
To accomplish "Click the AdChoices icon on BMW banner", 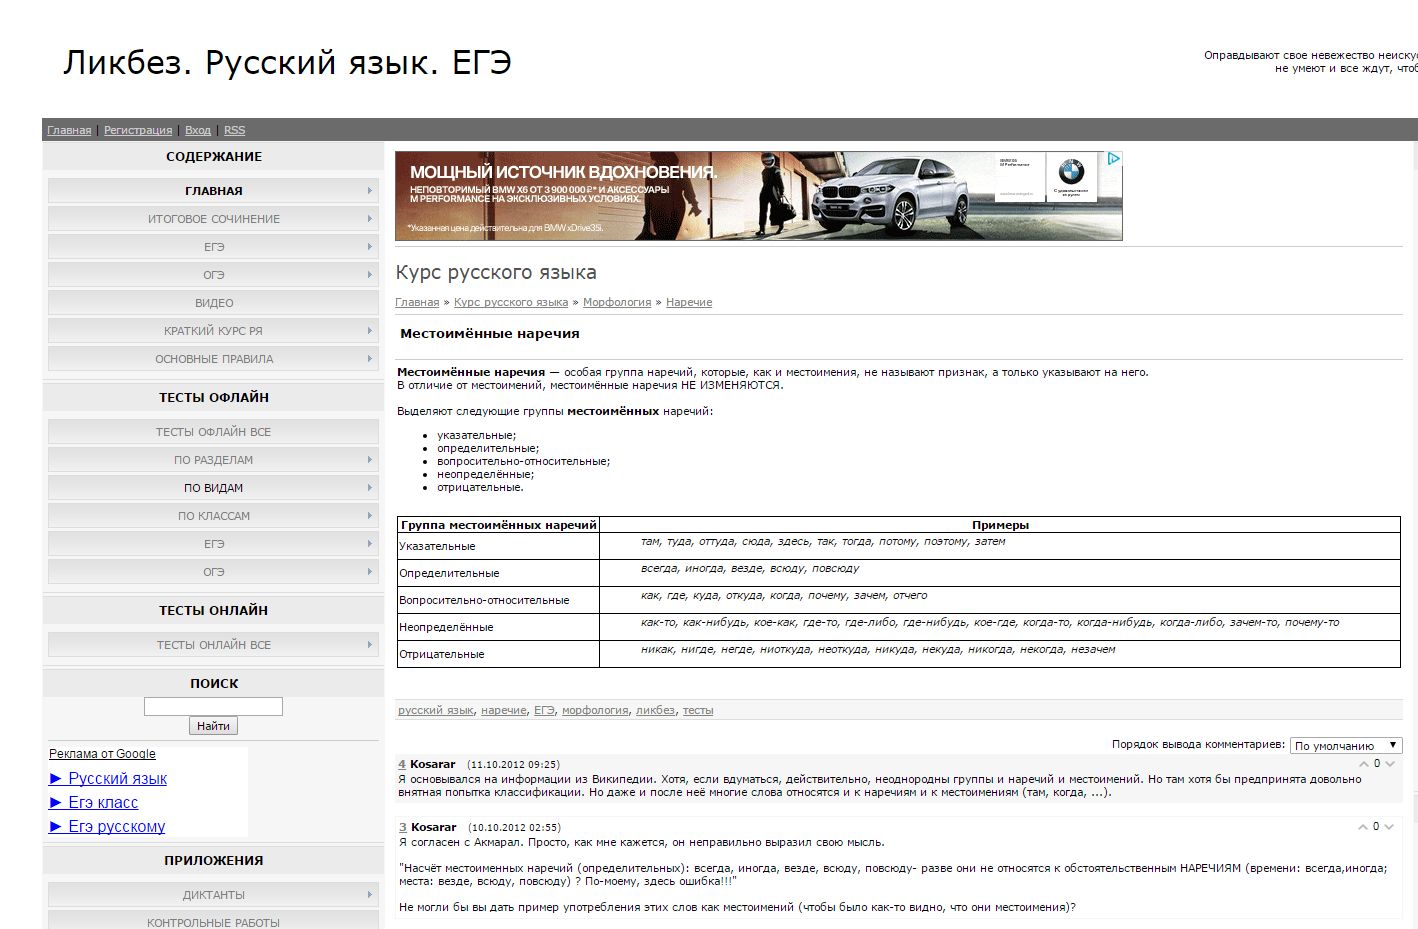I will pos(1113,159).
